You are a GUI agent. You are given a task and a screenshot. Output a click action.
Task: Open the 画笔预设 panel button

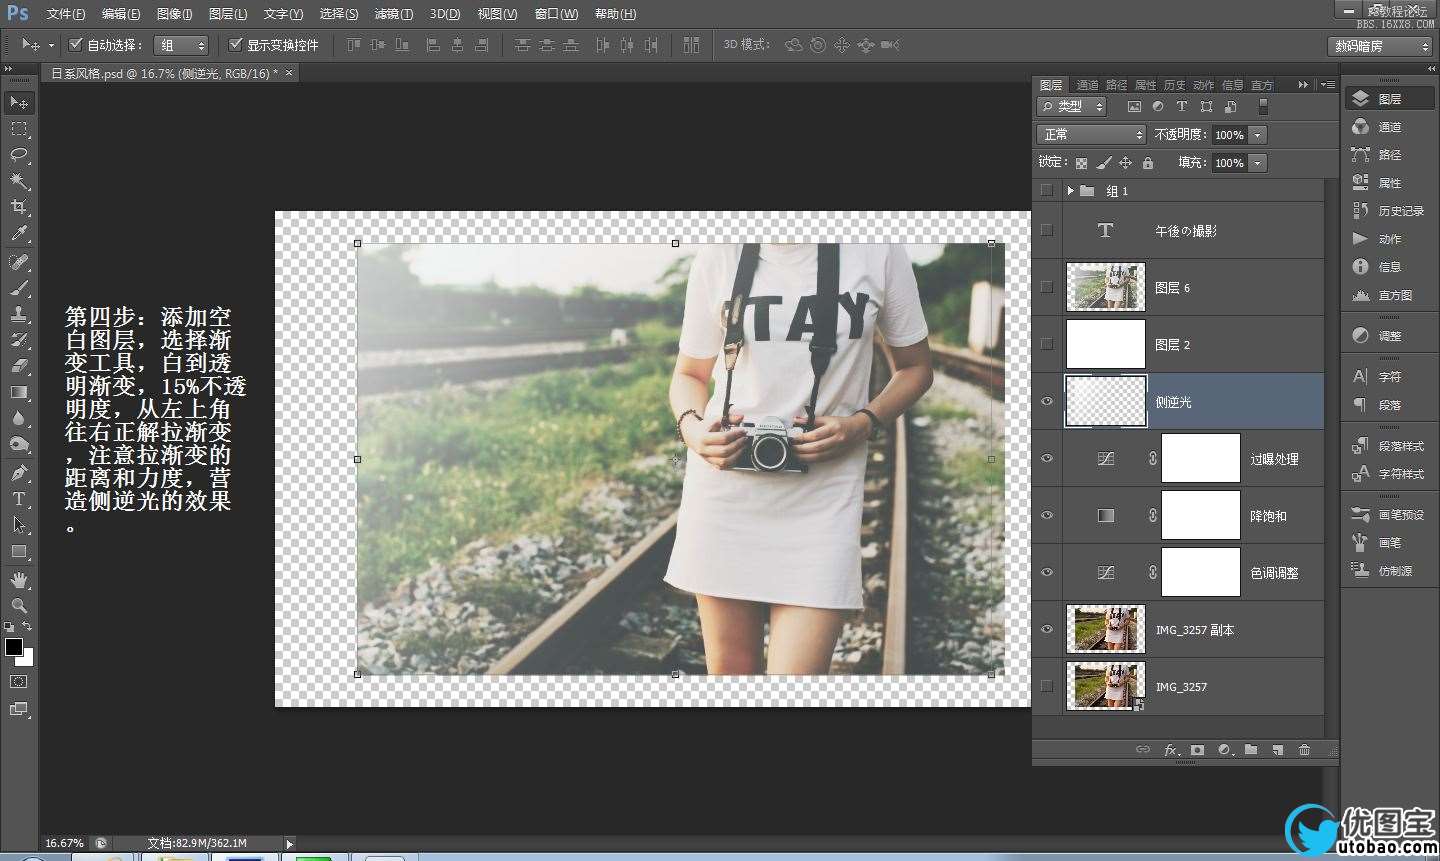(x=1389, y=515)
